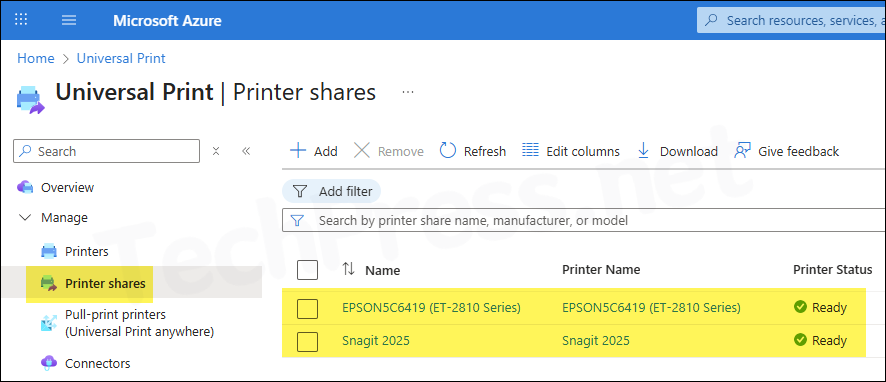Click the Refresh icon in toolbar
The image size is (886, 382).
pyautogui.click(x=448, y=151)
